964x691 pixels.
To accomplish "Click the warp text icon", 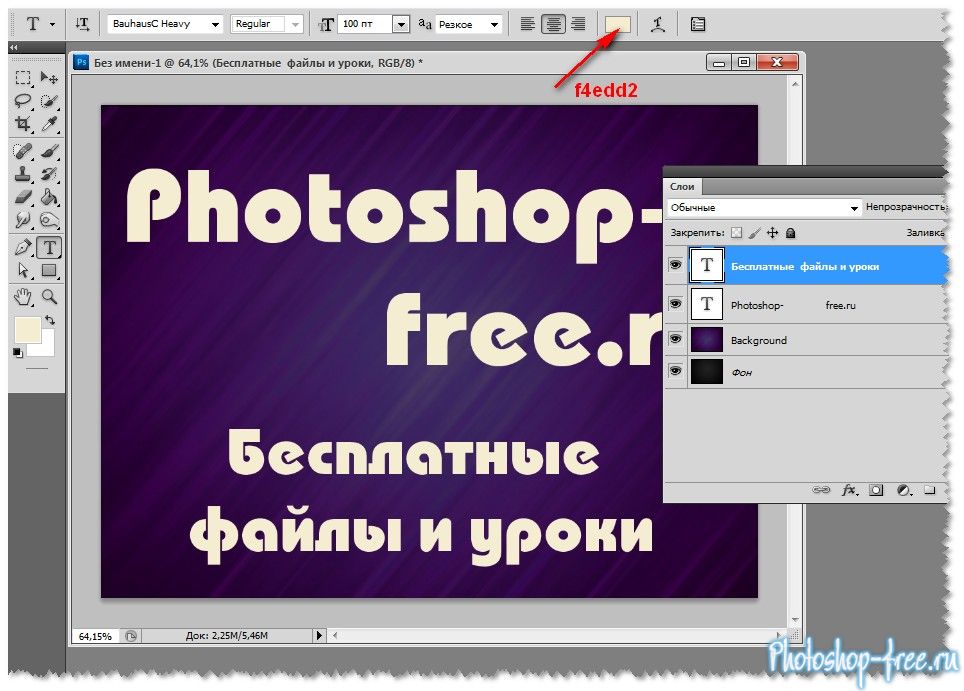I will click(657, 24).
